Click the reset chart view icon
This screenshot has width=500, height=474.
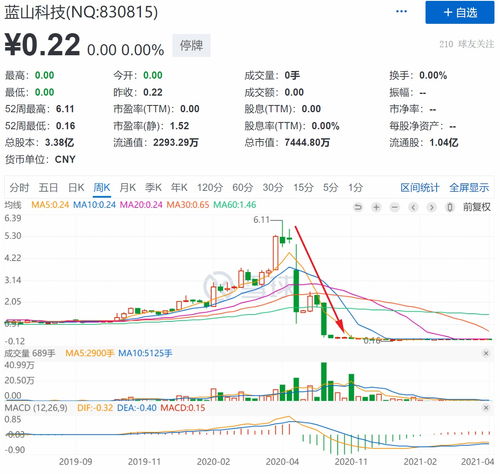tap(358, 208)
